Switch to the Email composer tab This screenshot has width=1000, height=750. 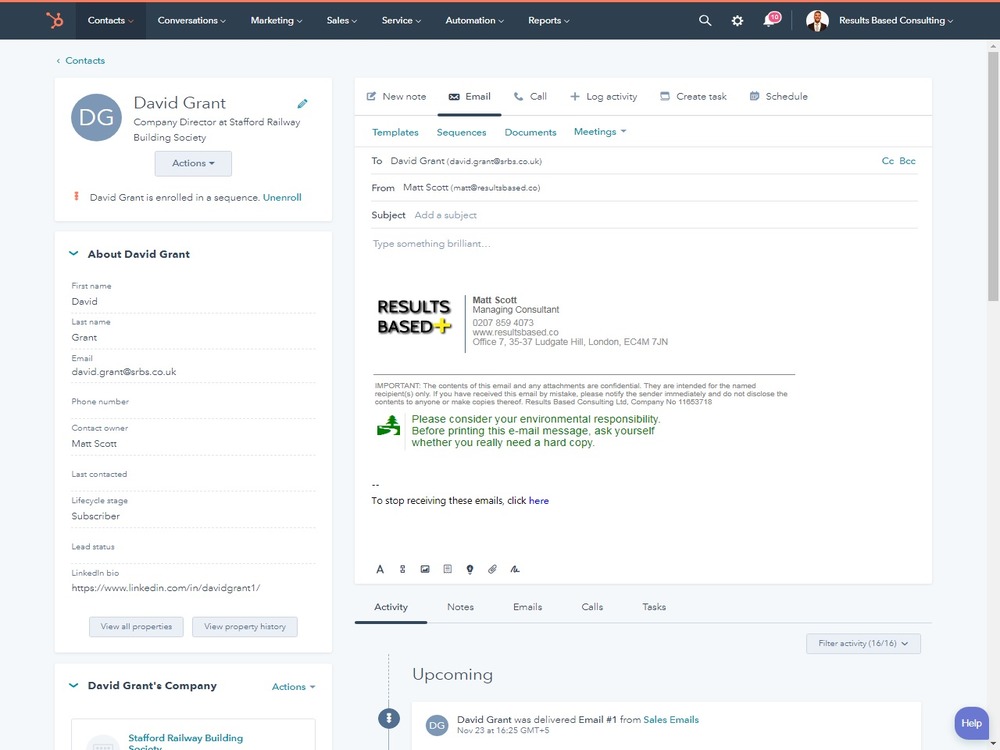click(469, 96)
